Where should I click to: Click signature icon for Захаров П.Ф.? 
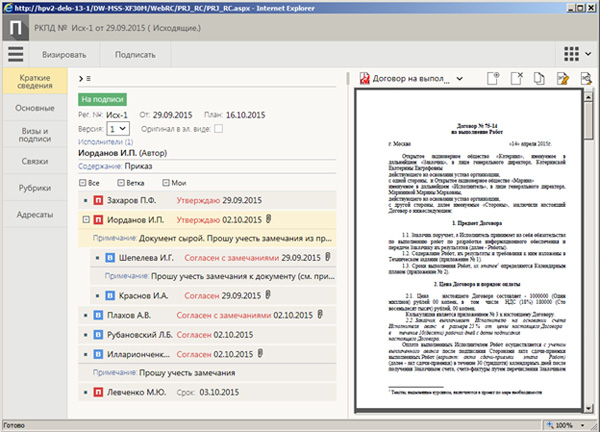(98, 200)
